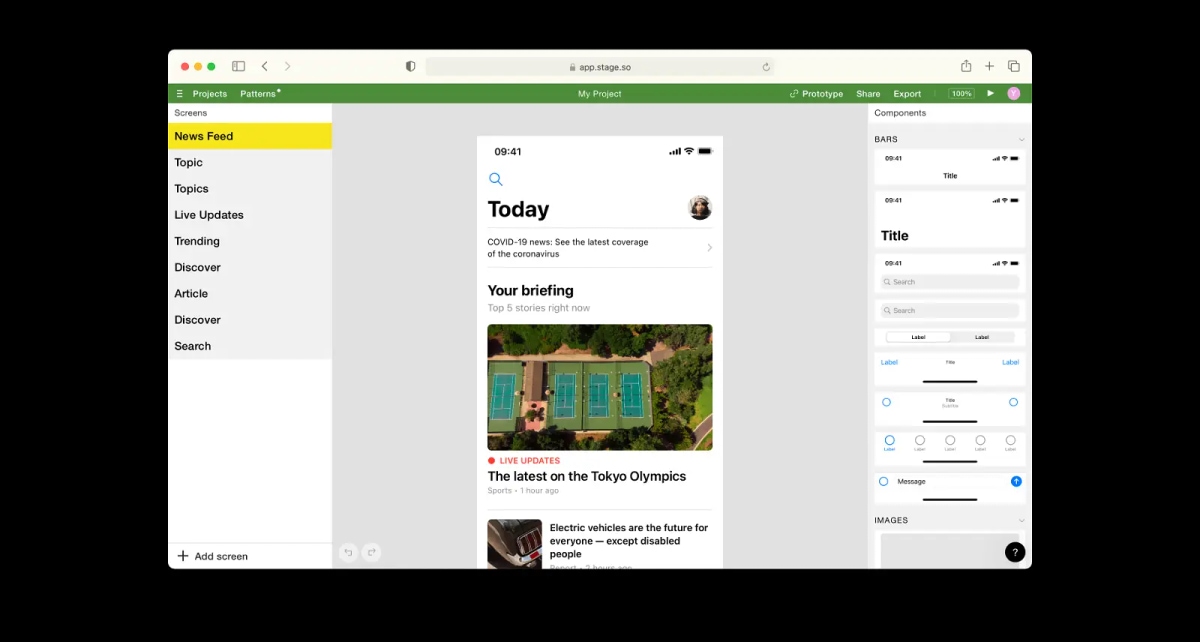
Task: Open the Projects menu
Action: 210,93
